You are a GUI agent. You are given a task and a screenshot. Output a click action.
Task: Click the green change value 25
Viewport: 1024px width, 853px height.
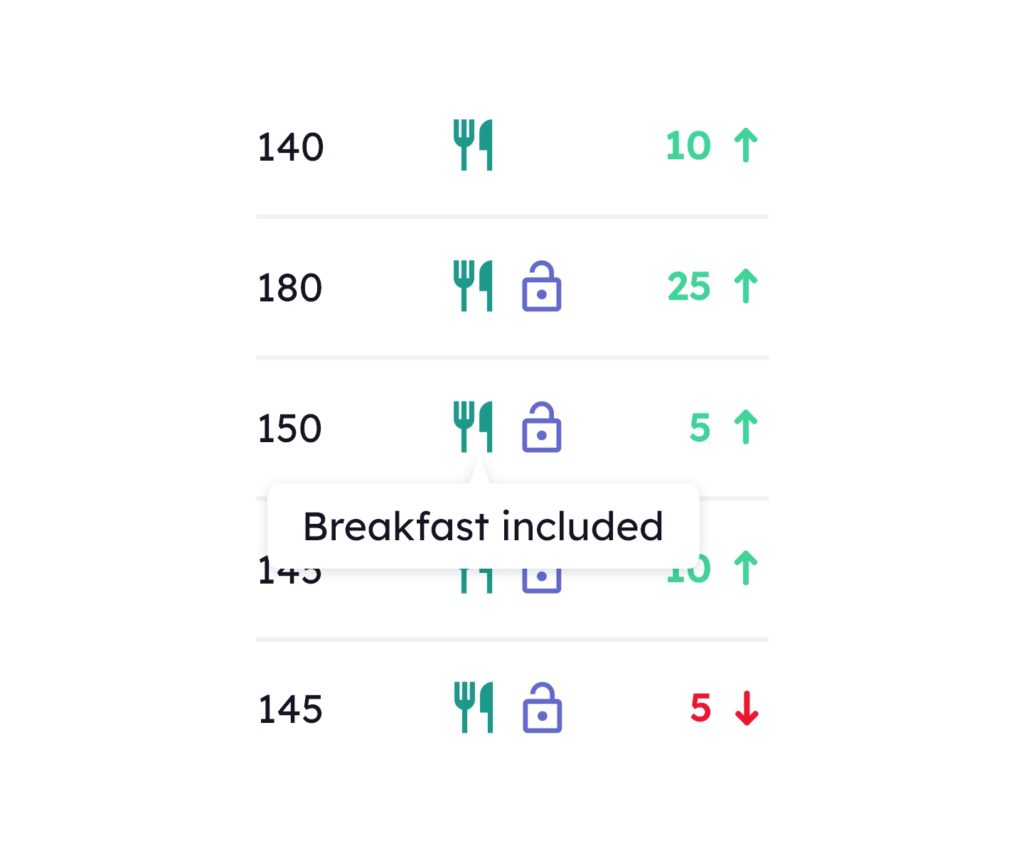[689, 287]
